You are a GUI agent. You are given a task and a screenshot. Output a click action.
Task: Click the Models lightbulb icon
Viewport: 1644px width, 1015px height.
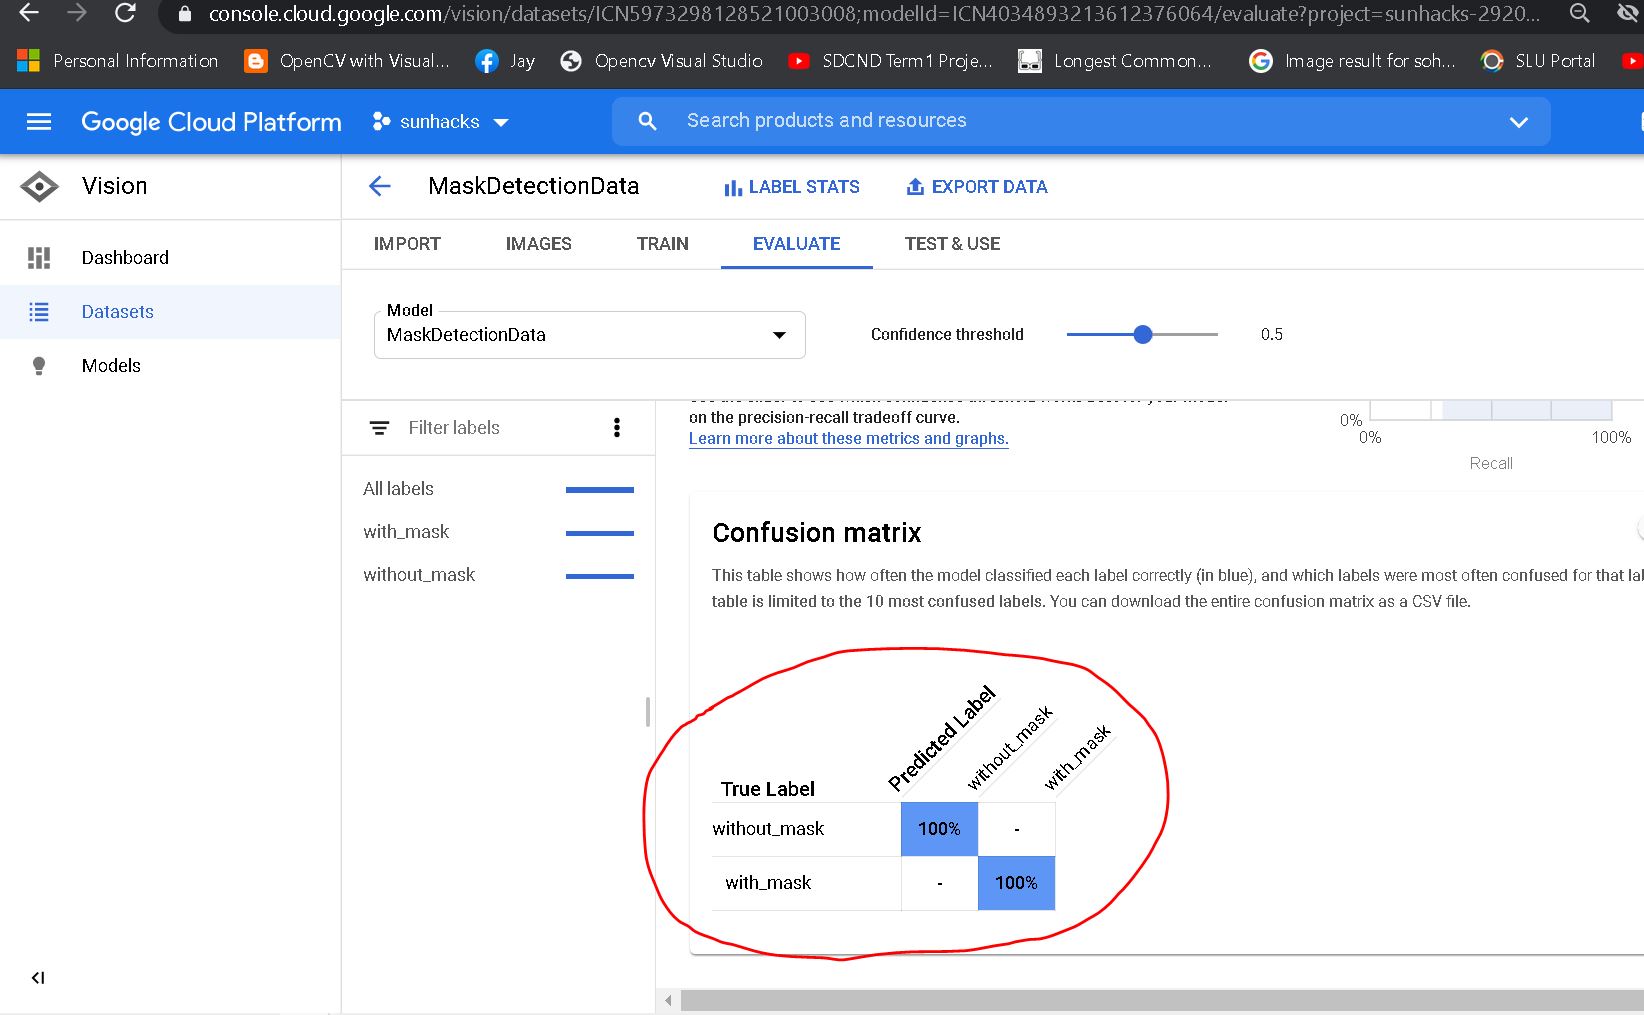click(x=39, y=366)
